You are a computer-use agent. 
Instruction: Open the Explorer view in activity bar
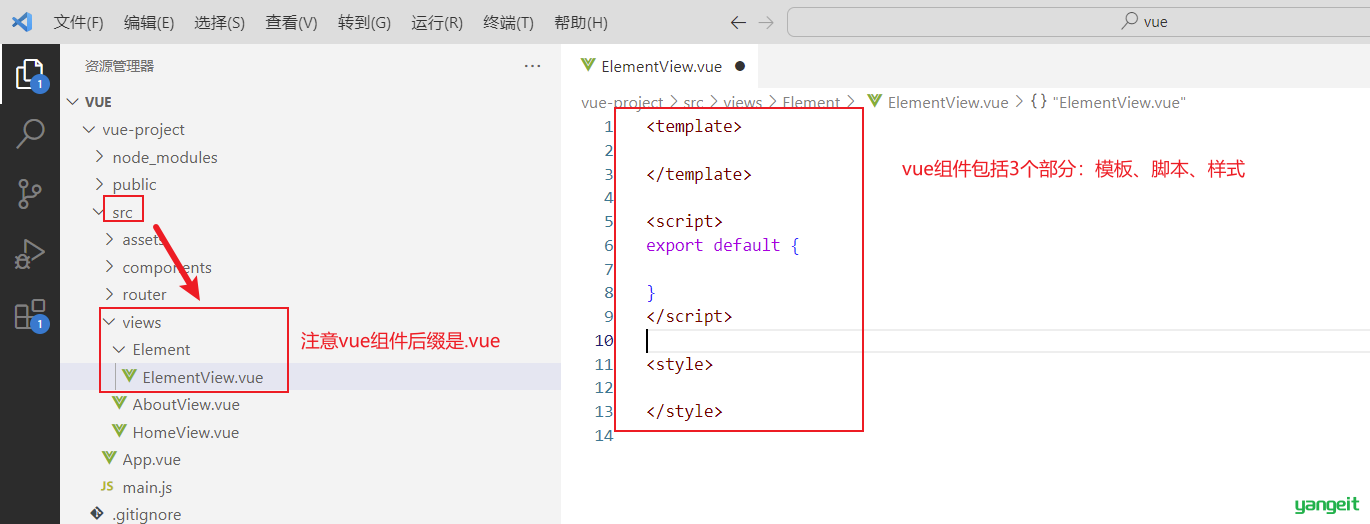point(30,73)
